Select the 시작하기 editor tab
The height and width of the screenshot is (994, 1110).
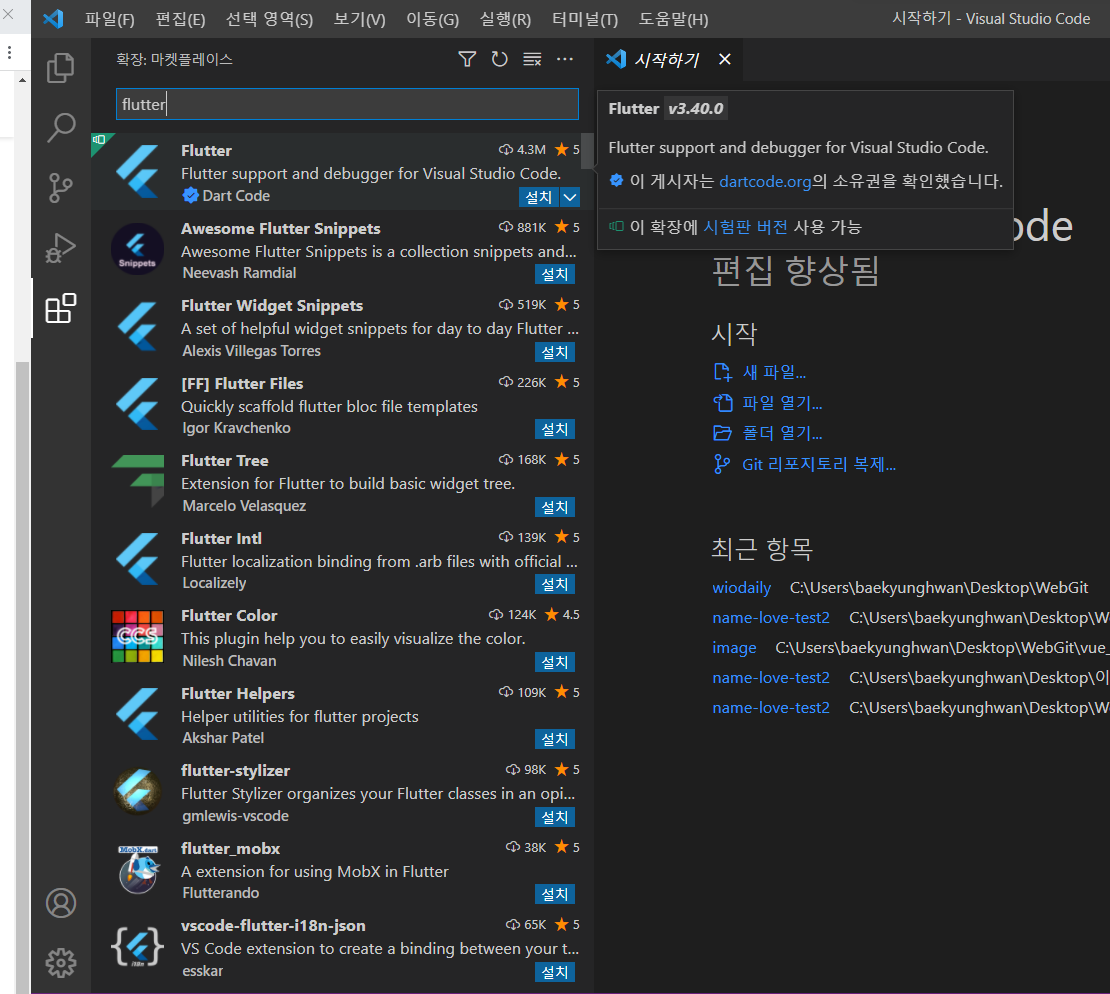[x=667, y=59]
